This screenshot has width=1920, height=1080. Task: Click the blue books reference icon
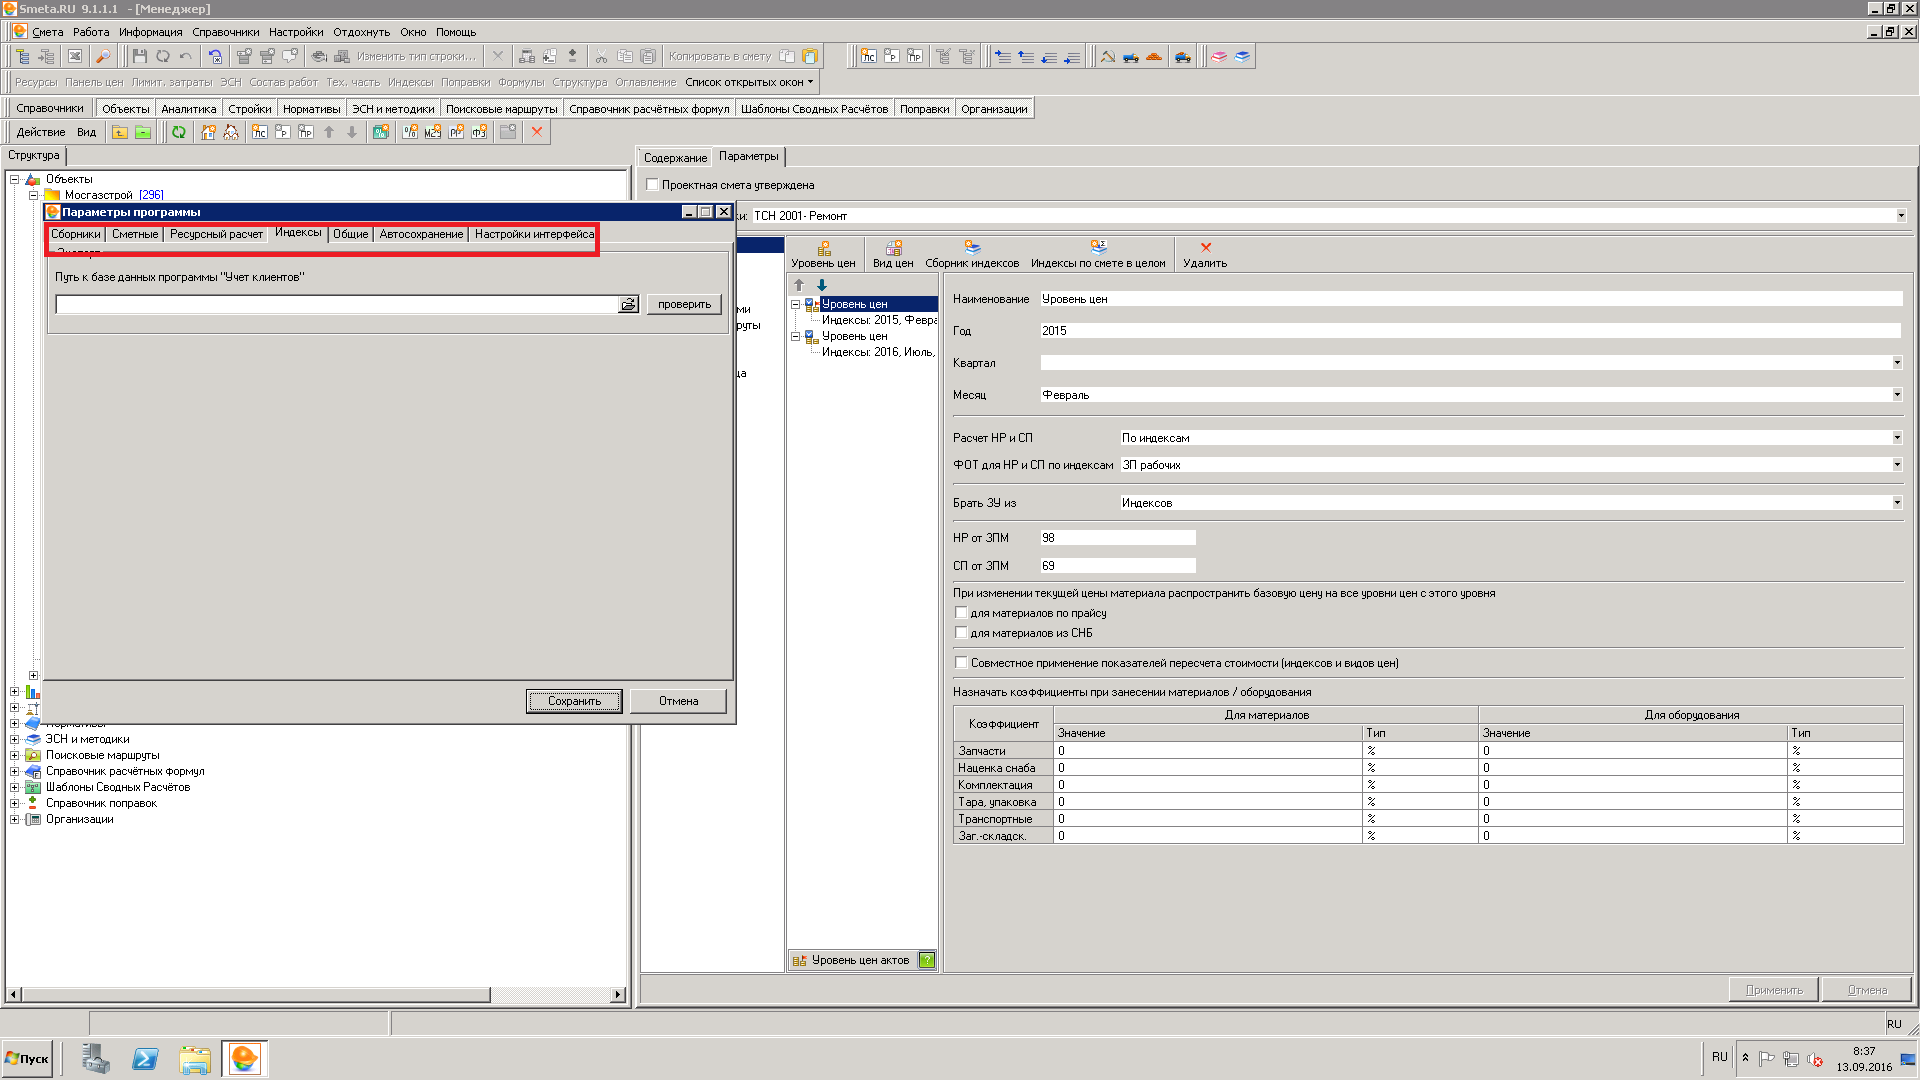1242,57
